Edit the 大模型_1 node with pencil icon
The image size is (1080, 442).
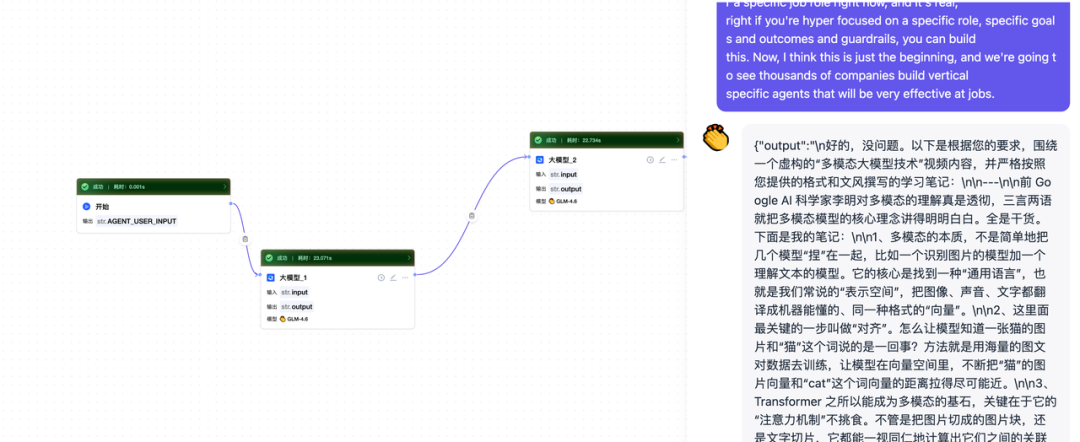[x=393, y=277]
